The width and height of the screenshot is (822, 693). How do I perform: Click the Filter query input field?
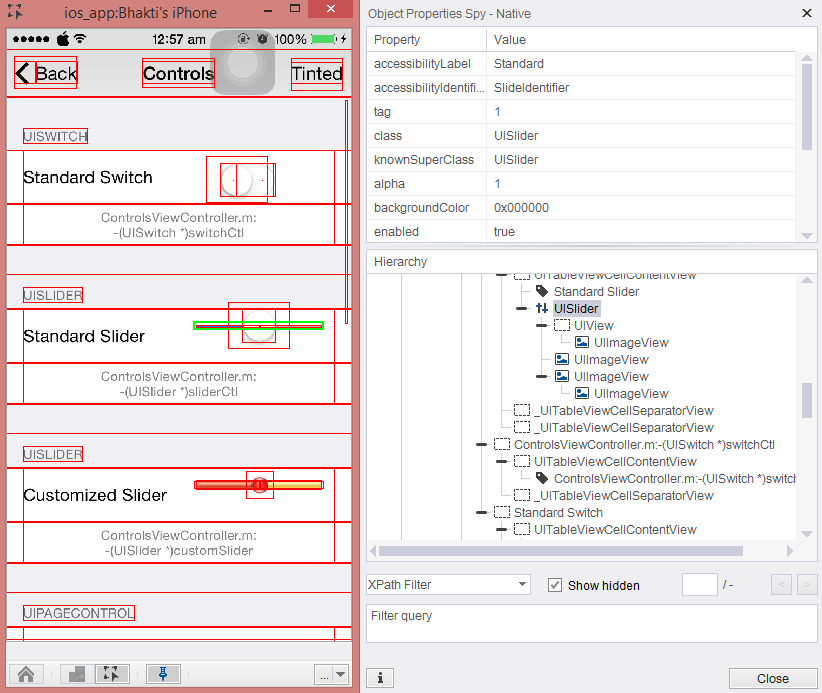coord(591,623)
